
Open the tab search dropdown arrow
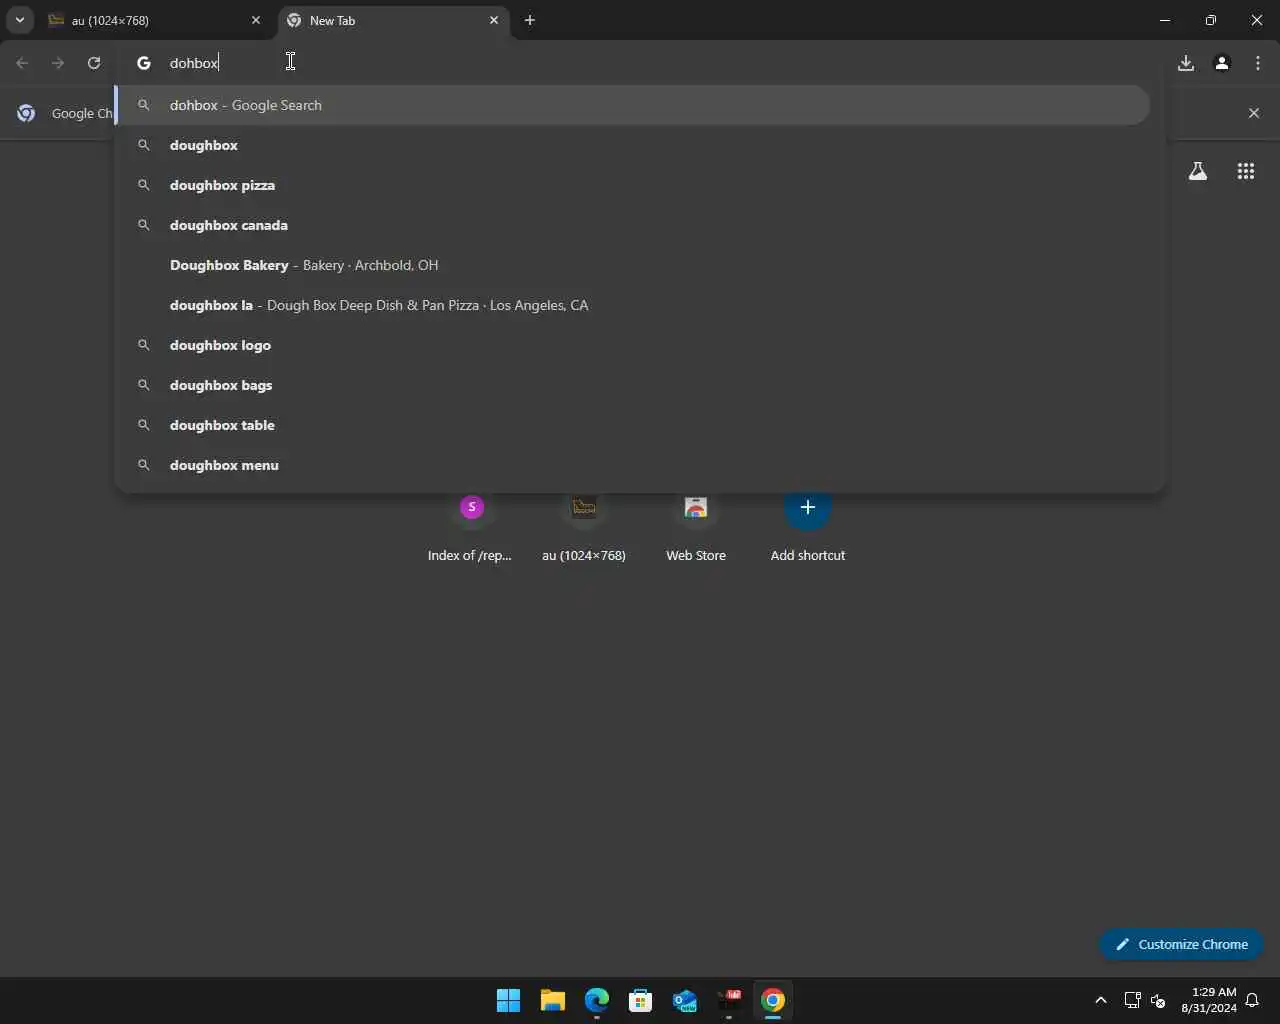(19, 20)
